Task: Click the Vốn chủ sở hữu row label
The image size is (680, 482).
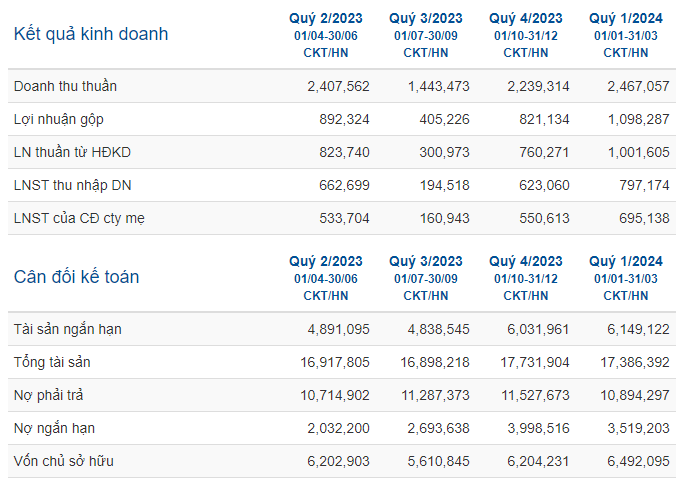Action: click(64, 461)
